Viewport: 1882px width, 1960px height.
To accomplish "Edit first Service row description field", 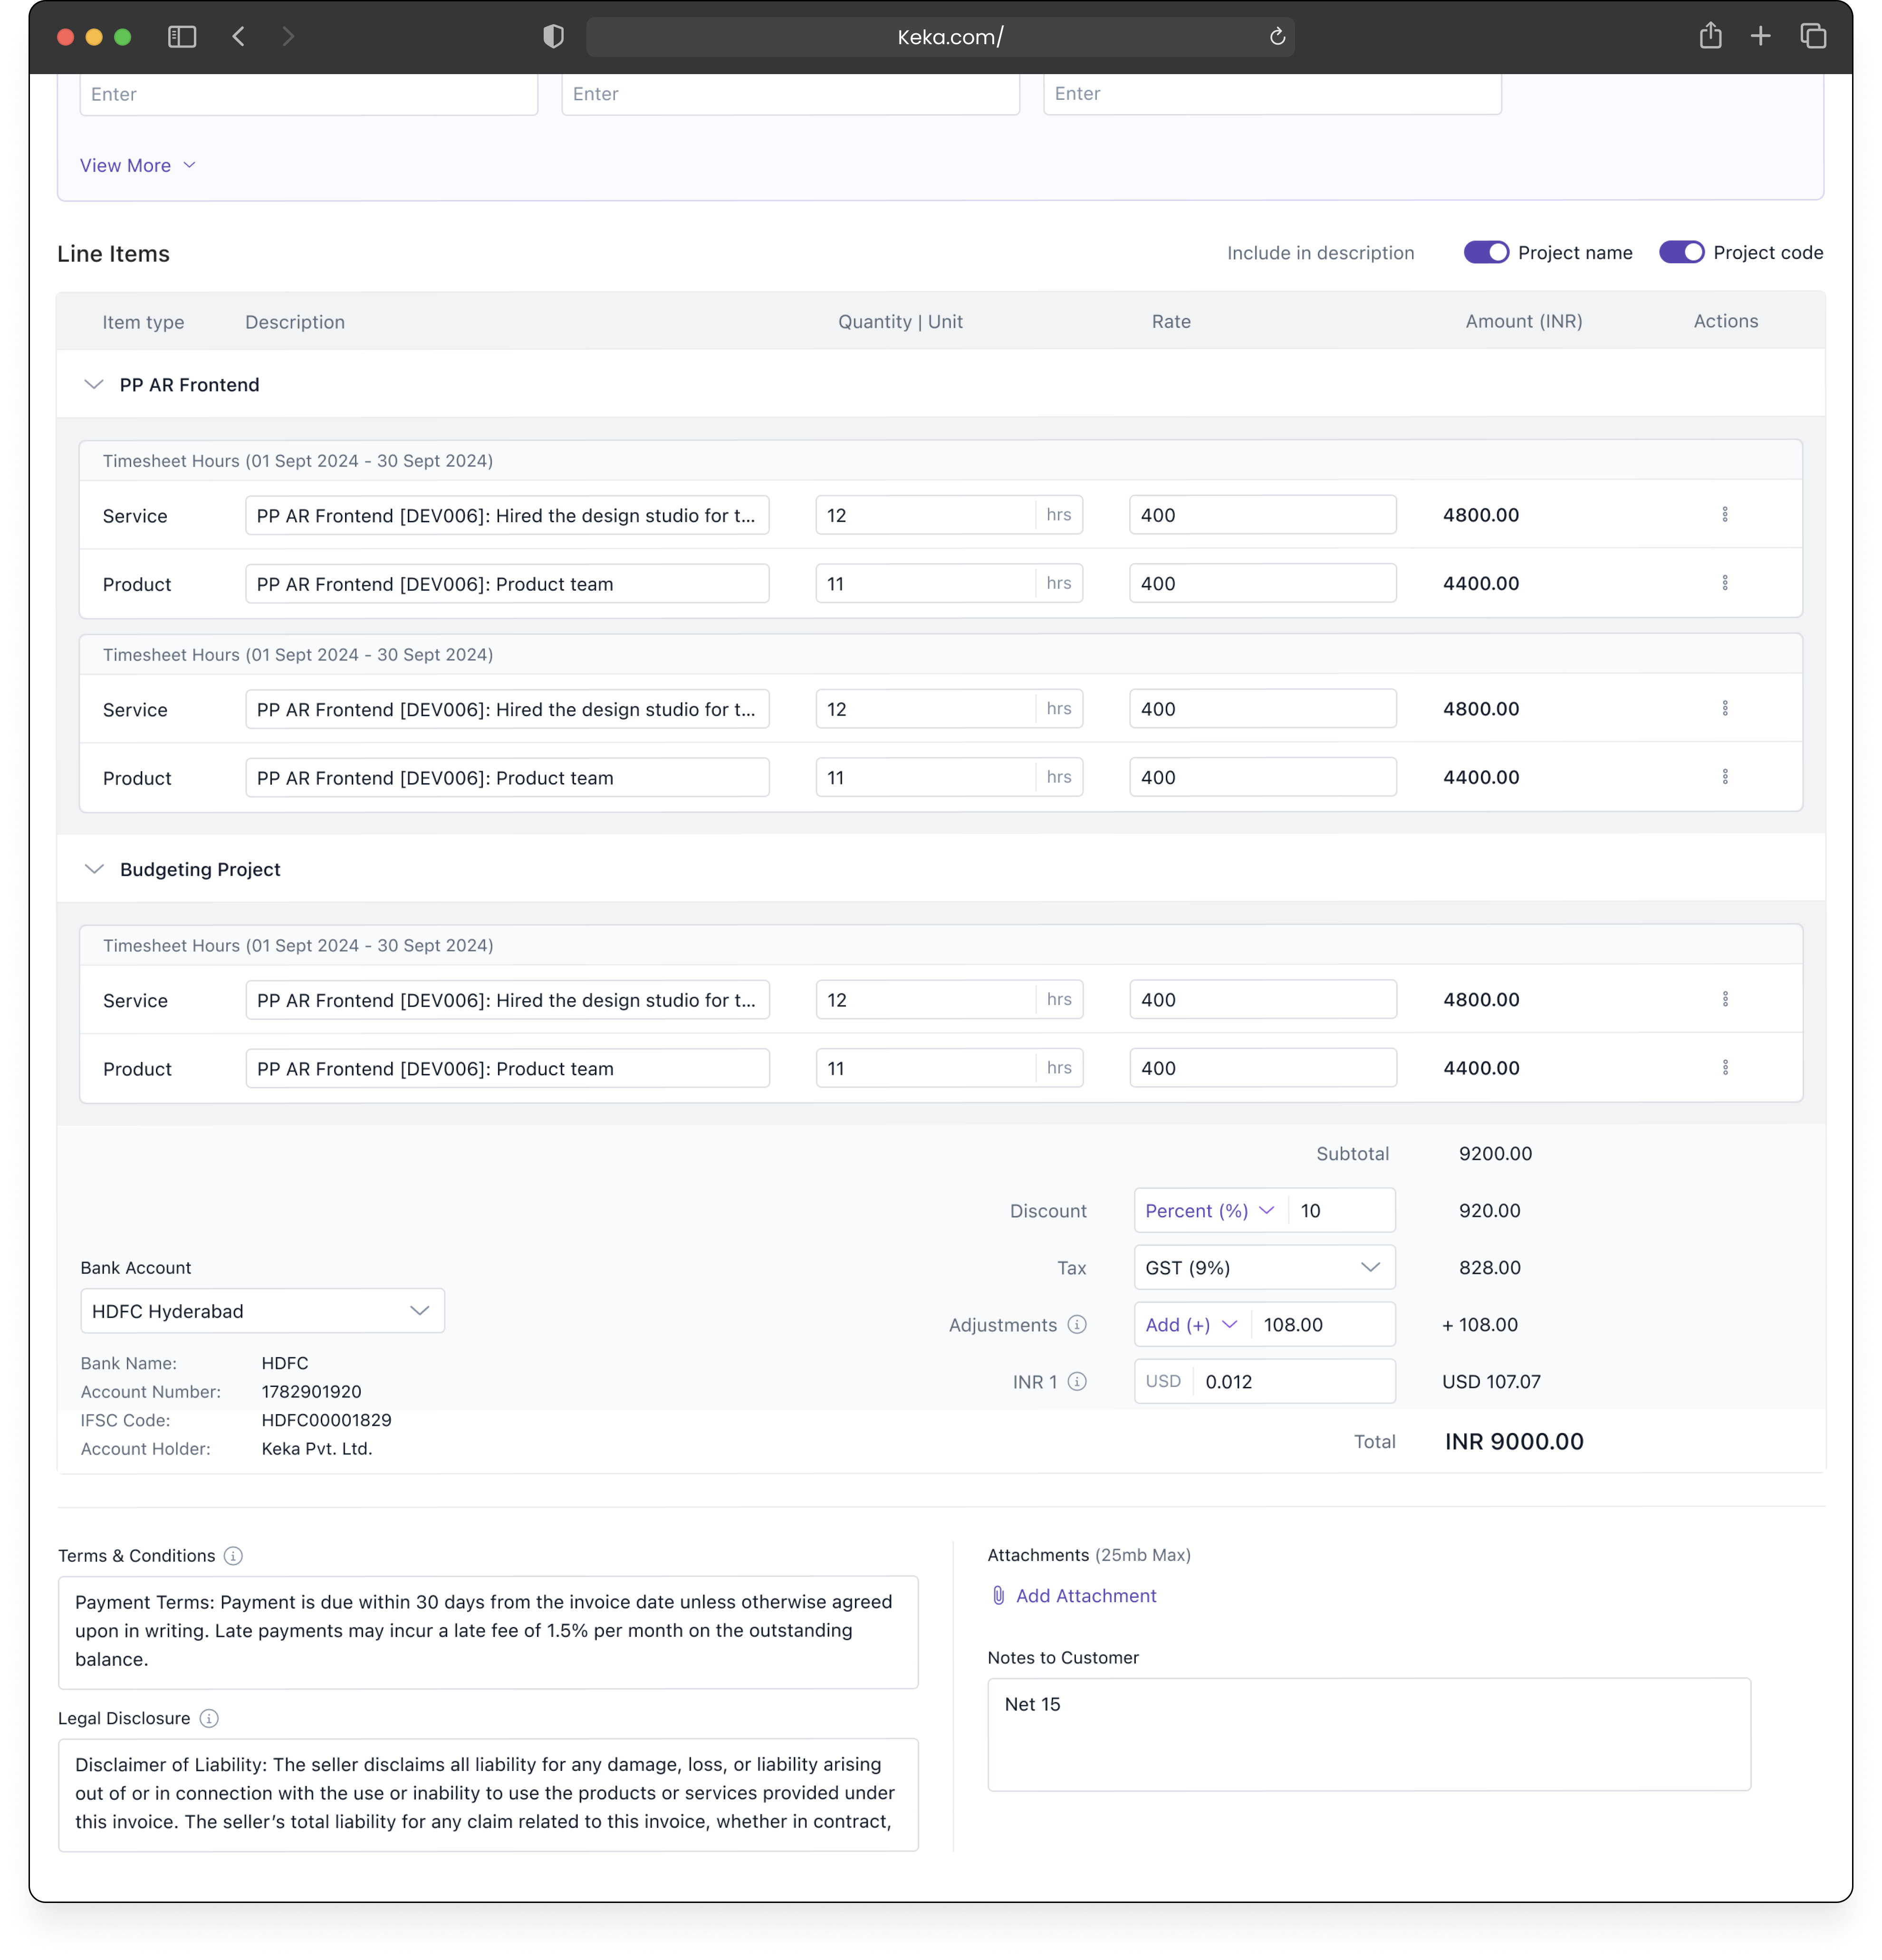I will tap(507, 515).
